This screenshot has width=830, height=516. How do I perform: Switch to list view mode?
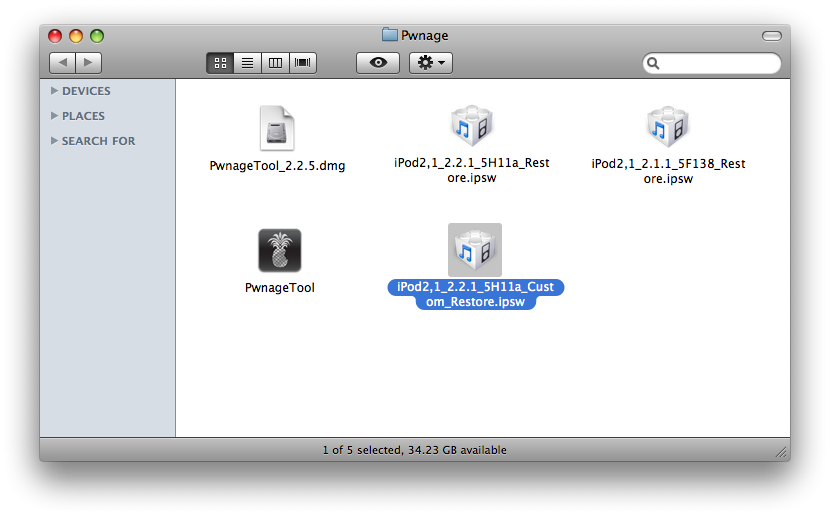248,63
